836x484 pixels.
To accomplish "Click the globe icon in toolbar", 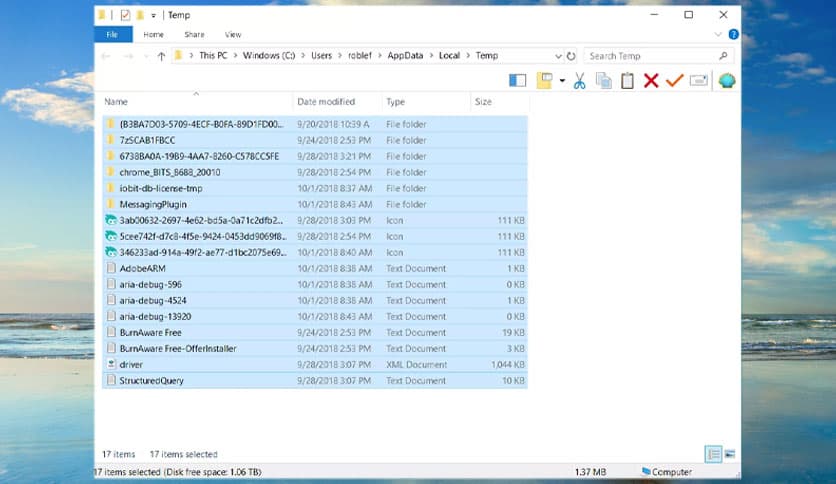I will click(727, 81).
